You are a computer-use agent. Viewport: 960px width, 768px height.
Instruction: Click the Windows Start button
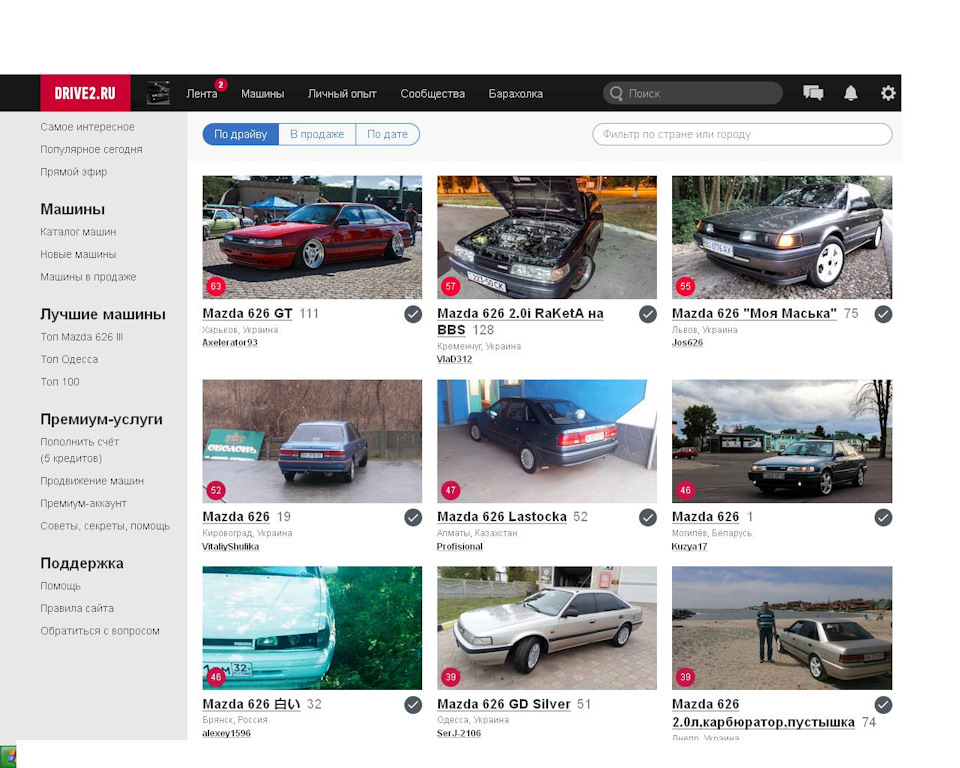tap(8, 756)
